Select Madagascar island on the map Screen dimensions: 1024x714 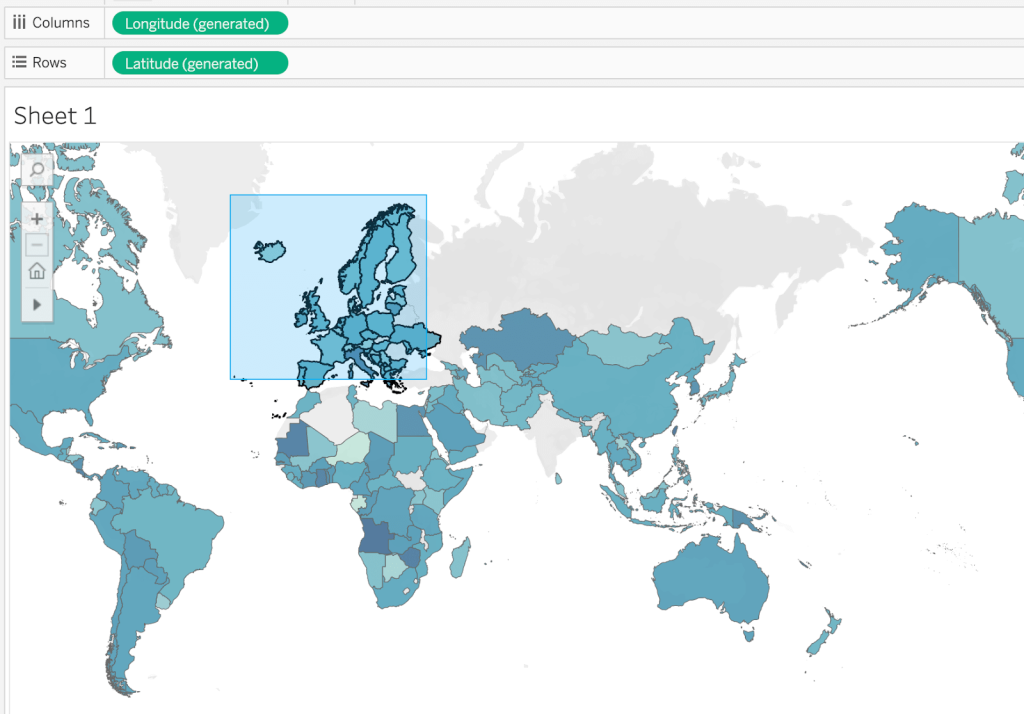pyautogui.click(x=460, y=559)
